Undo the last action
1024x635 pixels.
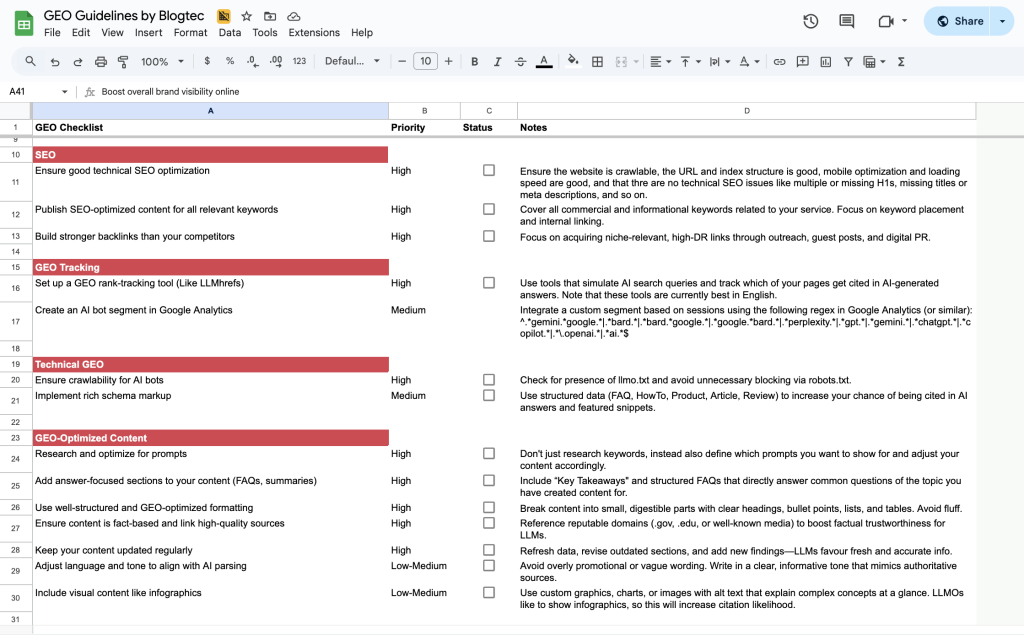(x=55, y=61)
